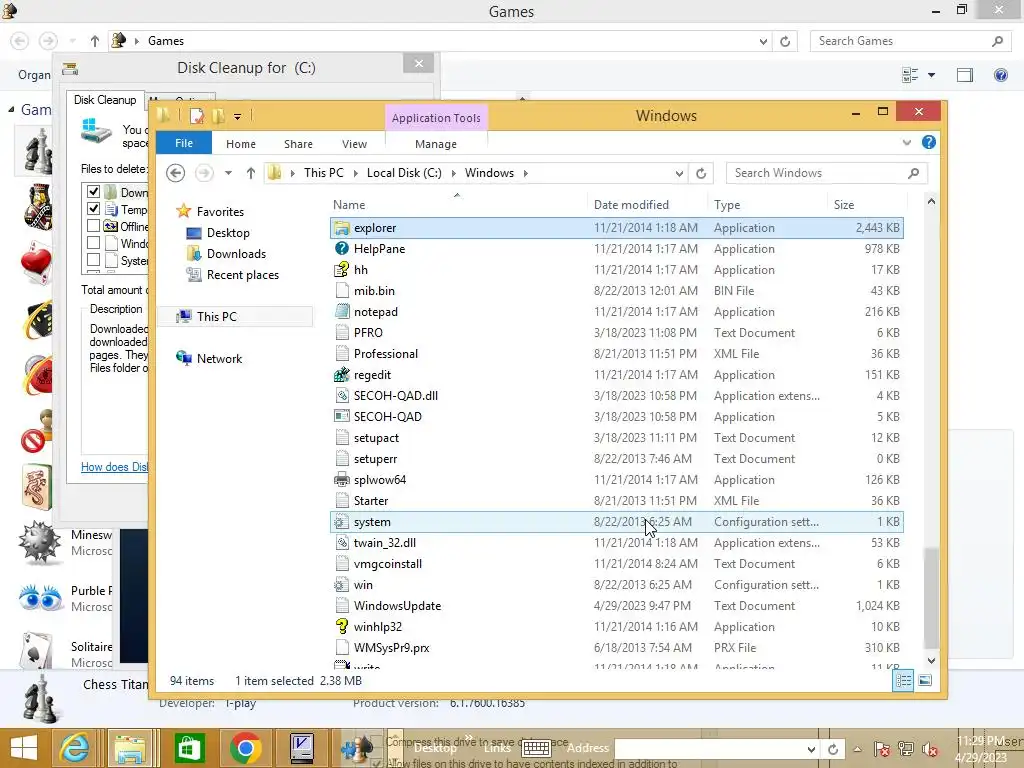1024x768 pixels.
Task: Click the volume icon in system tray
Action: [x=930, y=749]
